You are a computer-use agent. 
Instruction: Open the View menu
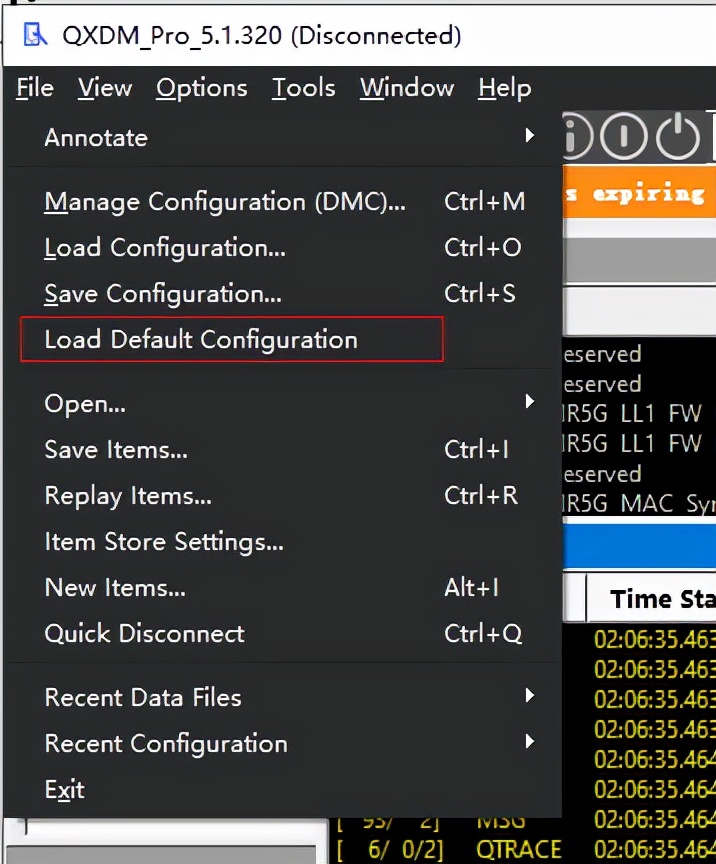104,88
